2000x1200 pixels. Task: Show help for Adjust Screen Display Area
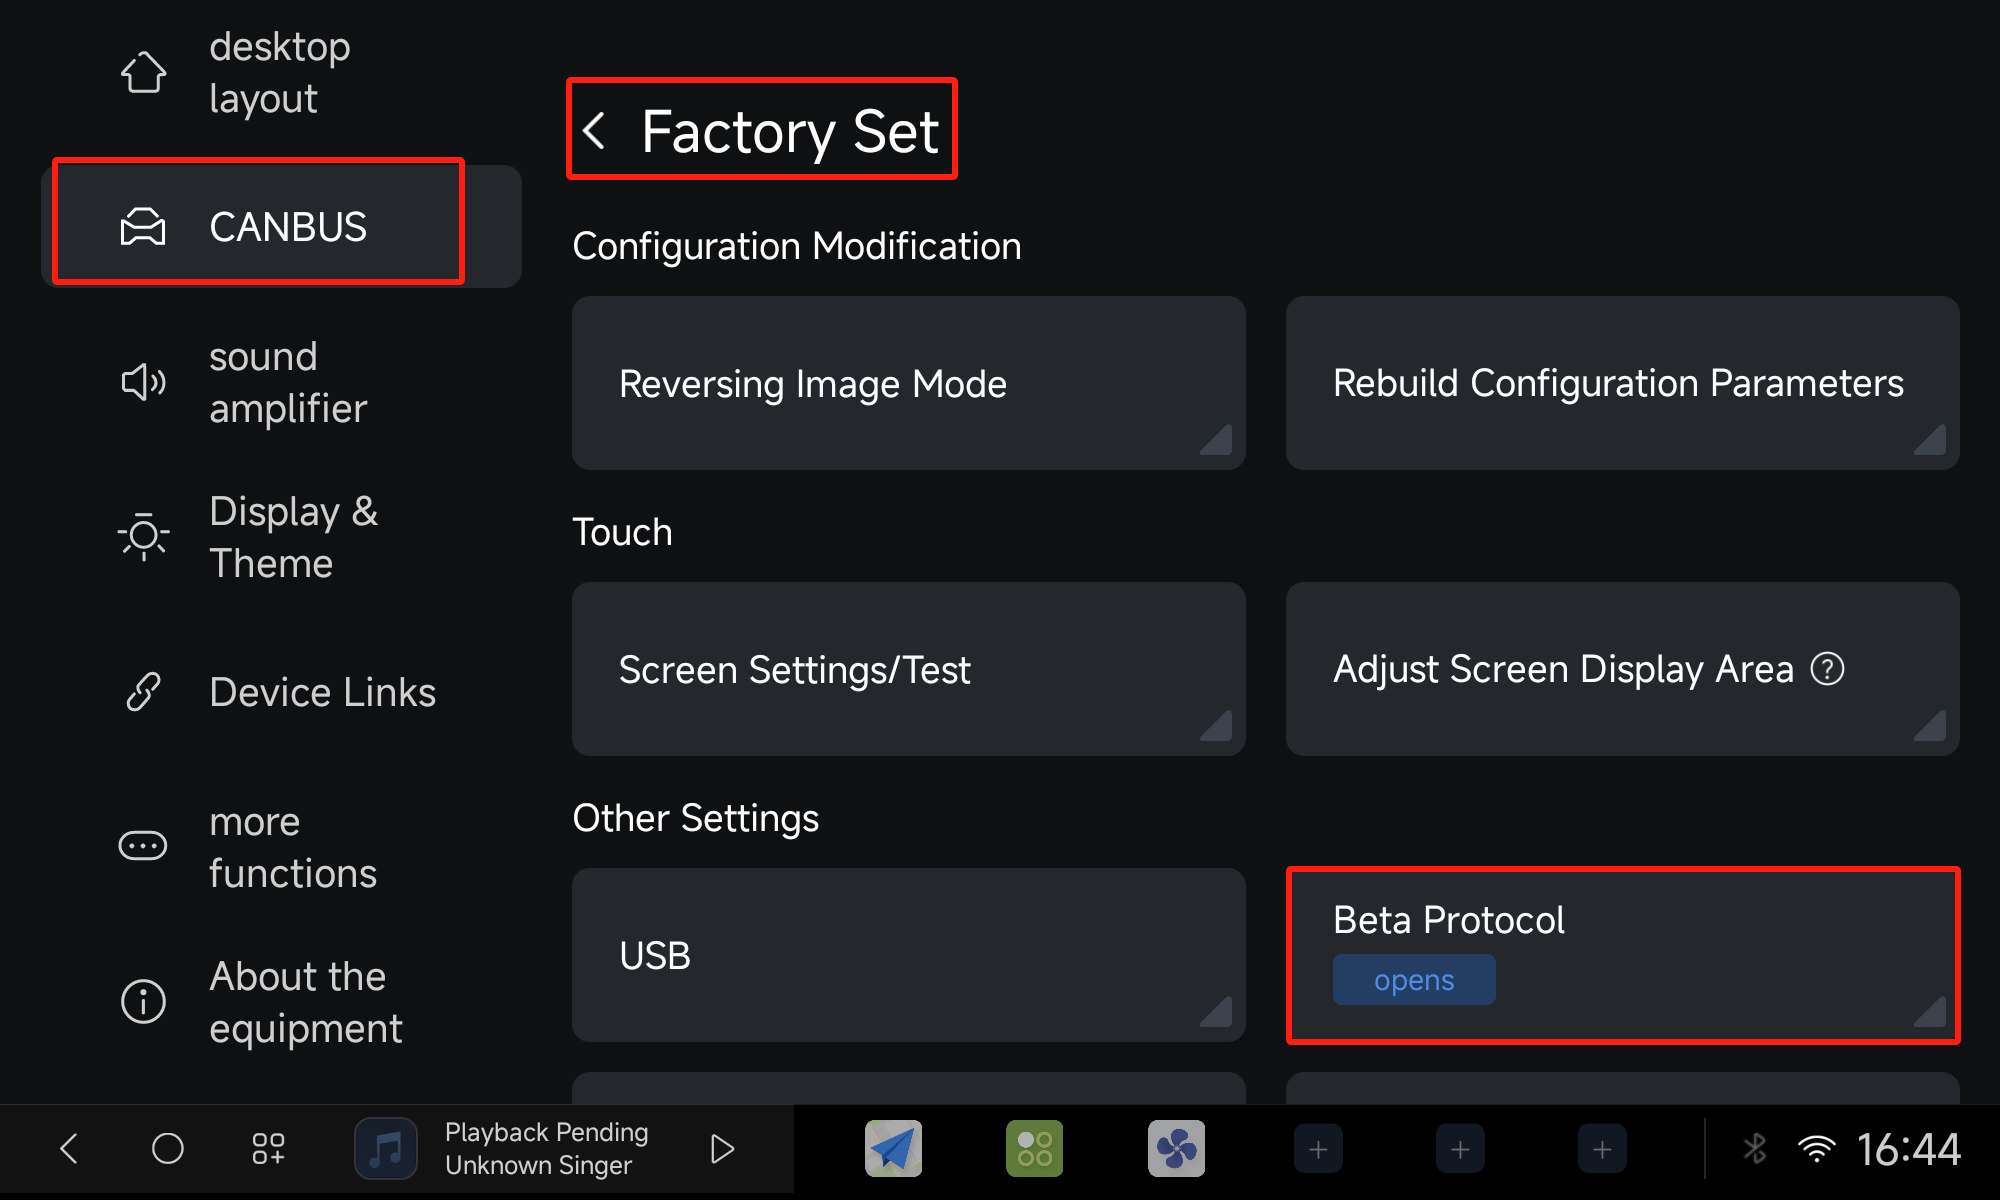point(1827,669)
